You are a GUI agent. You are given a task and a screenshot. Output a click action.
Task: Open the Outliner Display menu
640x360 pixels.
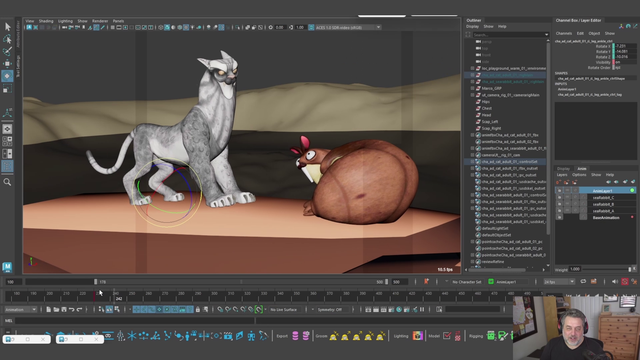pos(472,27)
